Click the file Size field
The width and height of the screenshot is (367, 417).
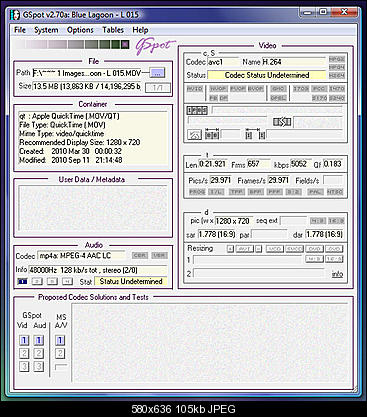click(87, 86)
